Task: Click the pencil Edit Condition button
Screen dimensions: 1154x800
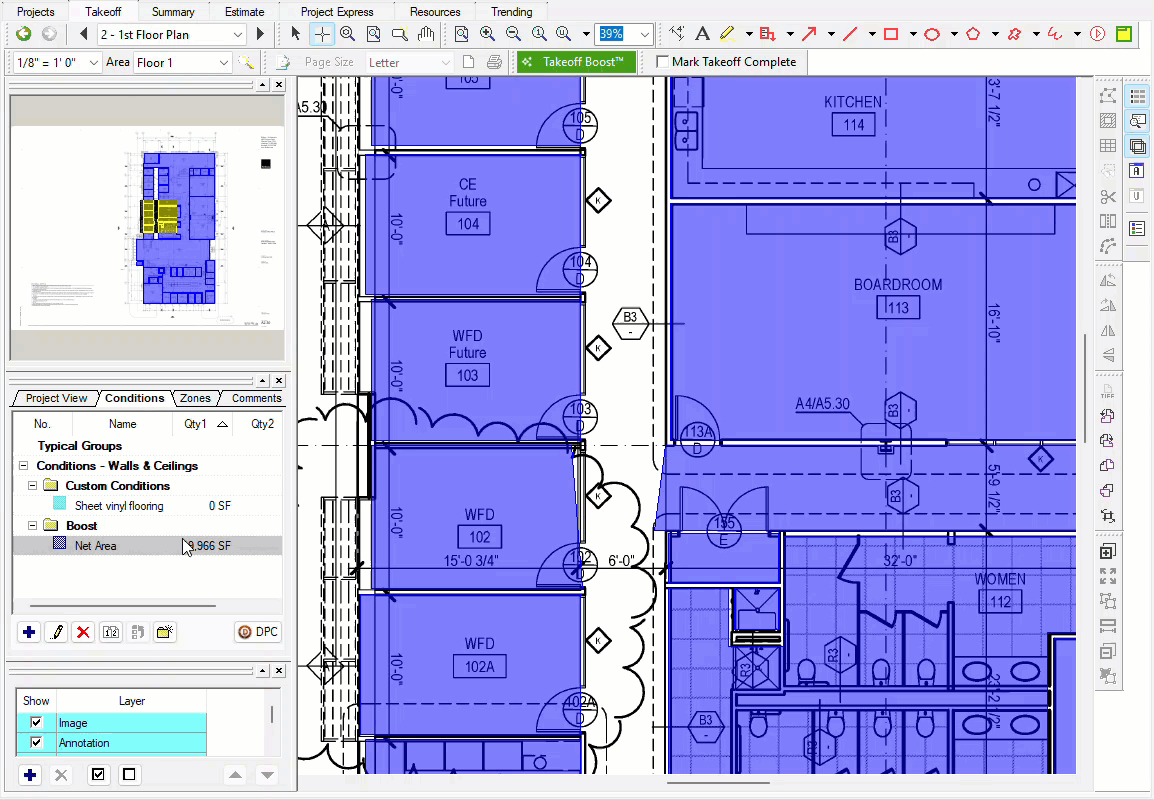Action: tap(56, 632)
